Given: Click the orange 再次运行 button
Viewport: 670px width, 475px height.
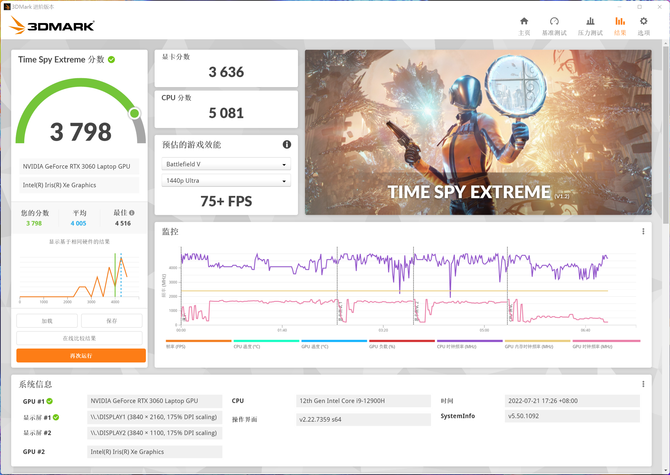Looking at the screenshot, I should [x=81, y=355].
